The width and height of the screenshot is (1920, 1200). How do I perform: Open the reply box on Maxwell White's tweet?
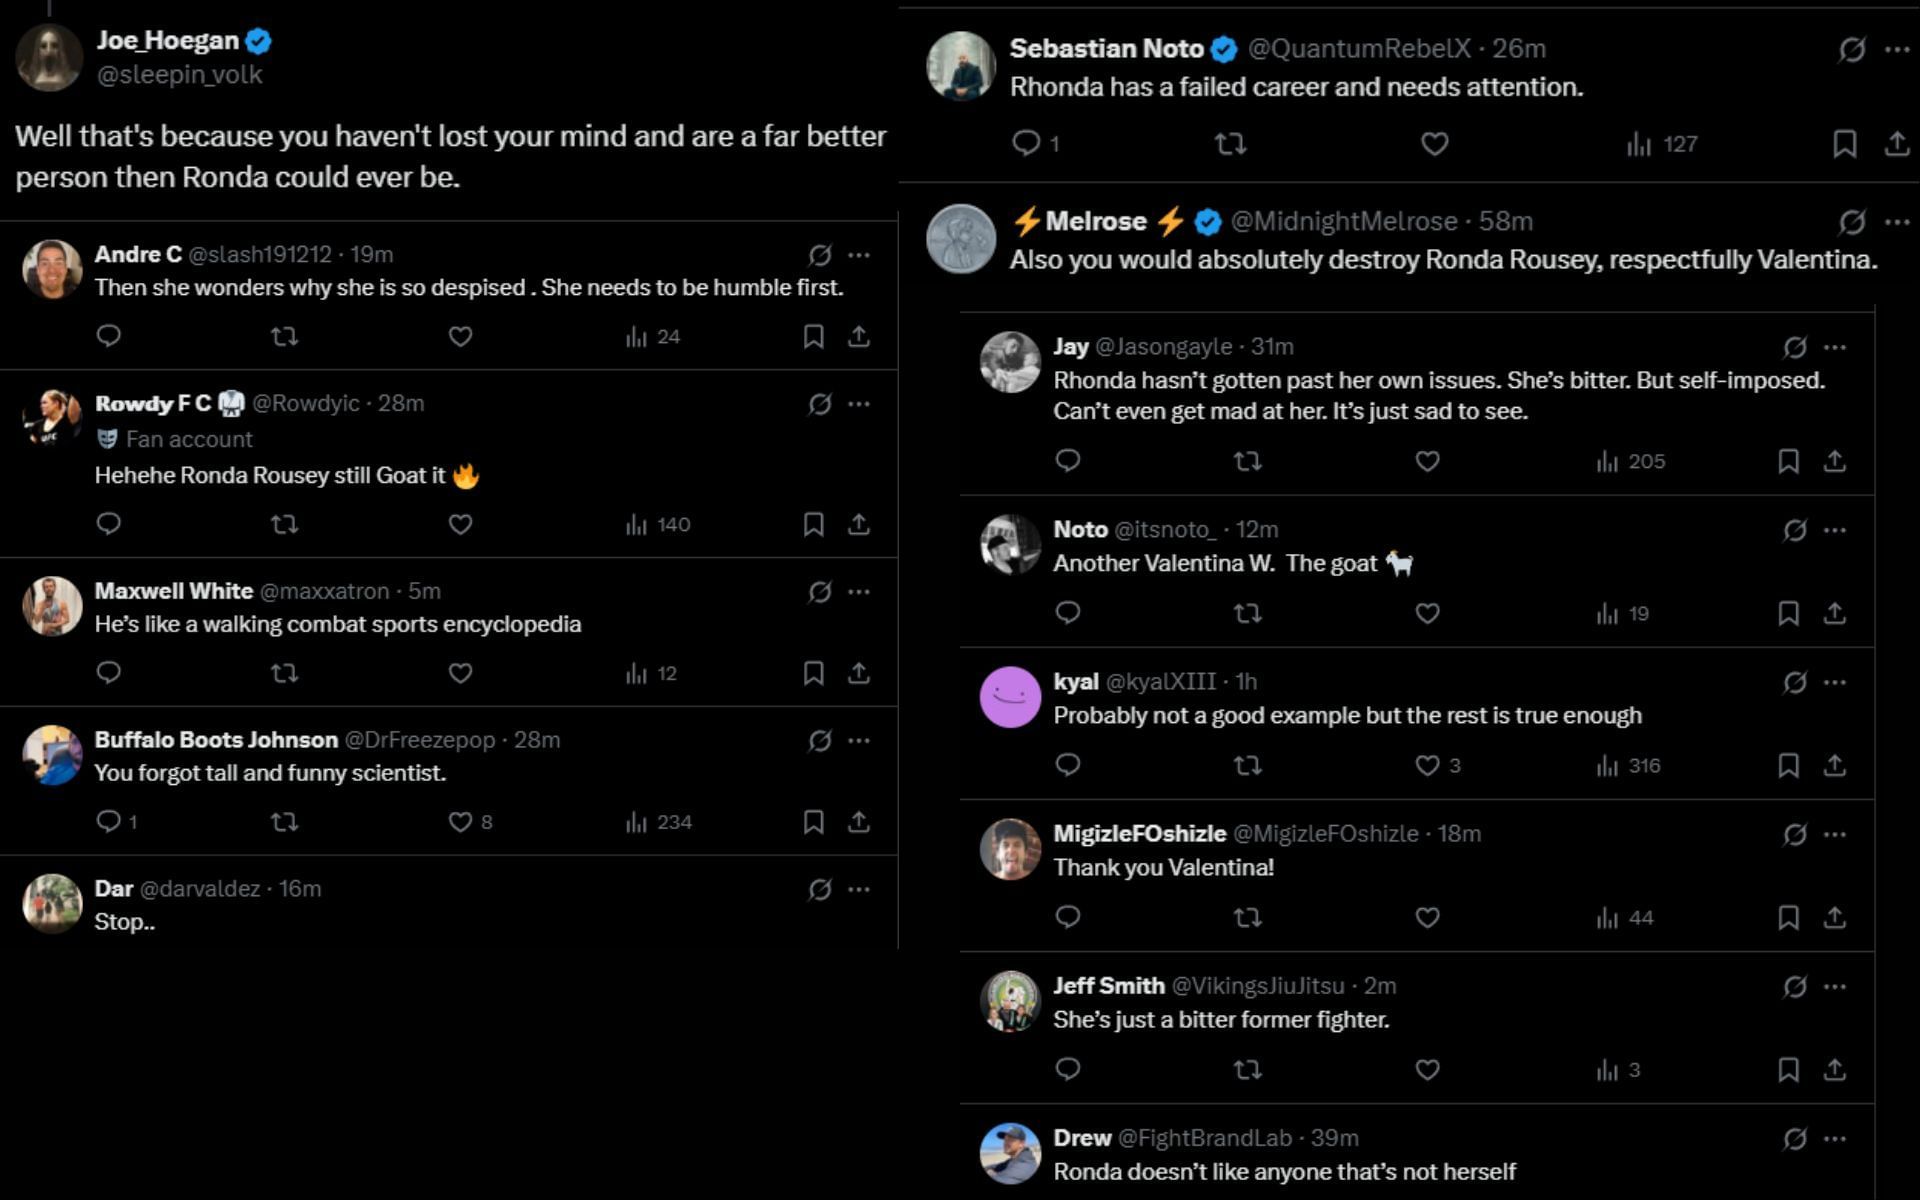pyautogui.click(x=110, y=673)
